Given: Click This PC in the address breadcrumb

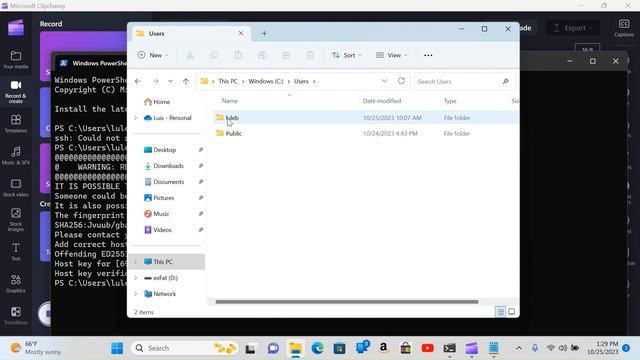Looking at the screenshot, I should [x=228, y=81].
